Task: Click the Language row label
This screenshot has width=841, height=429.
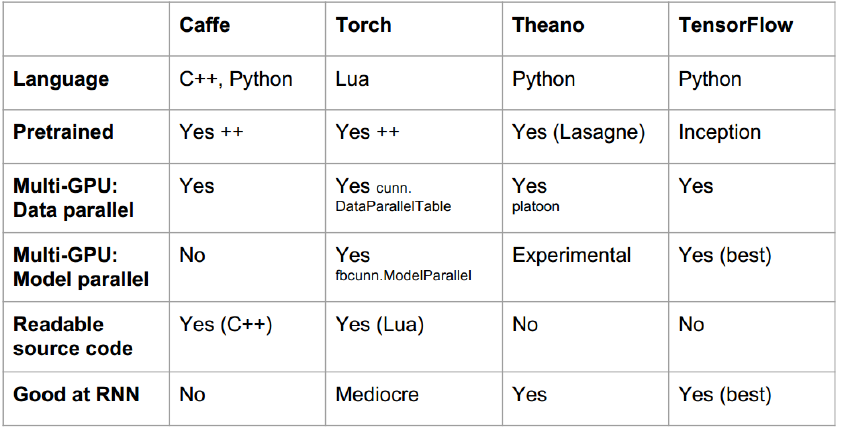Action: (x=61, y=80)
